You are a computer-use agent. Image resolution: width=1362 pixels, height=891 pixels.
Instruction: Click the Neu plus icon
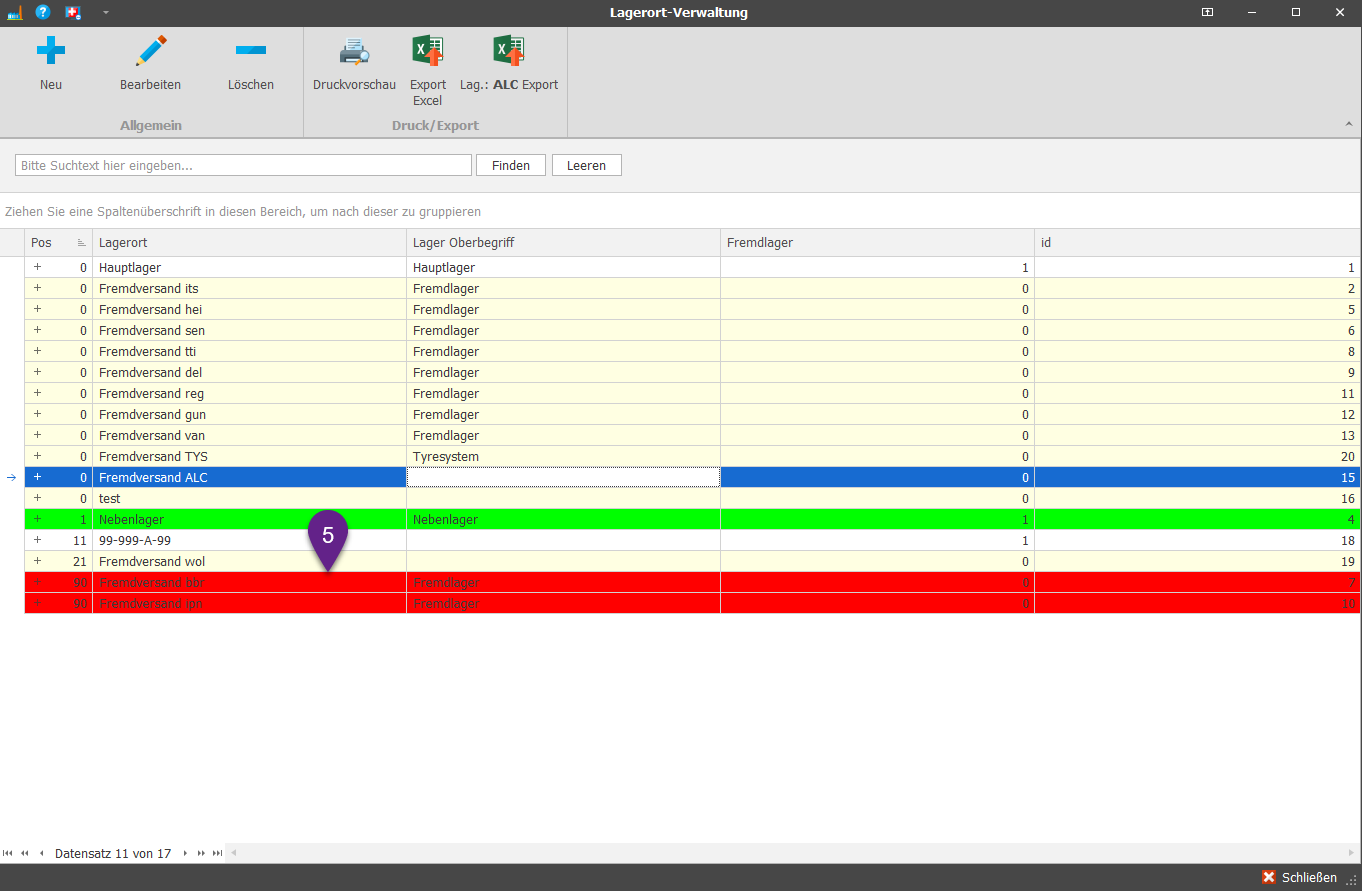[51, 50]
